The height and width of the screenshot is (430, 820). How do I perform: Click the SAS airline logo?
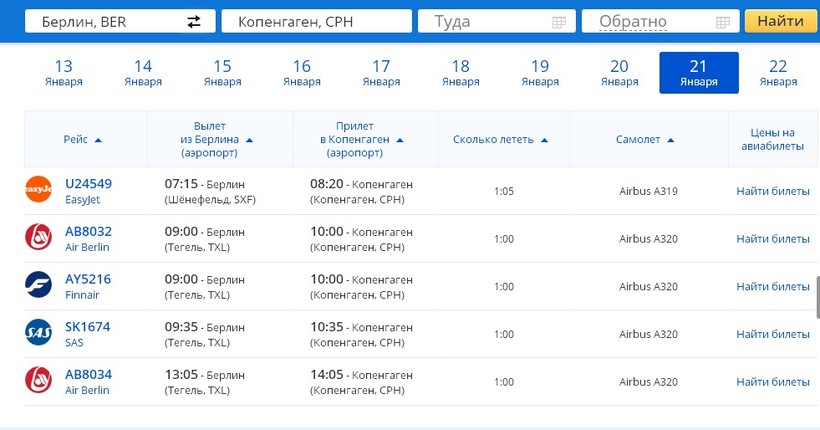[38, 334]
